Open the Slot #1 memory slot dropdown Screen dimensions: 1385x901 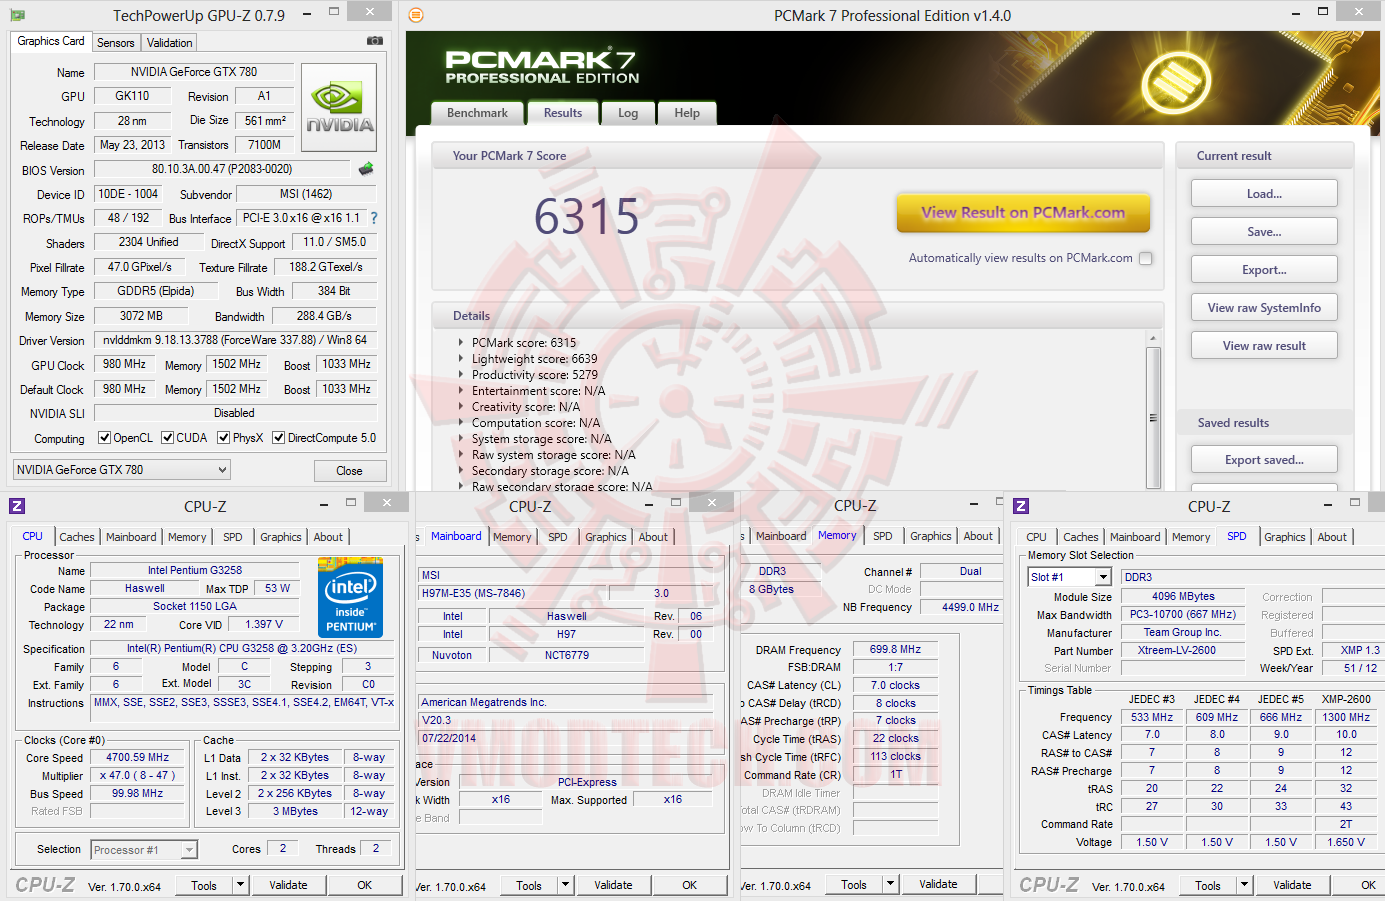click(x=1070, y=577)
